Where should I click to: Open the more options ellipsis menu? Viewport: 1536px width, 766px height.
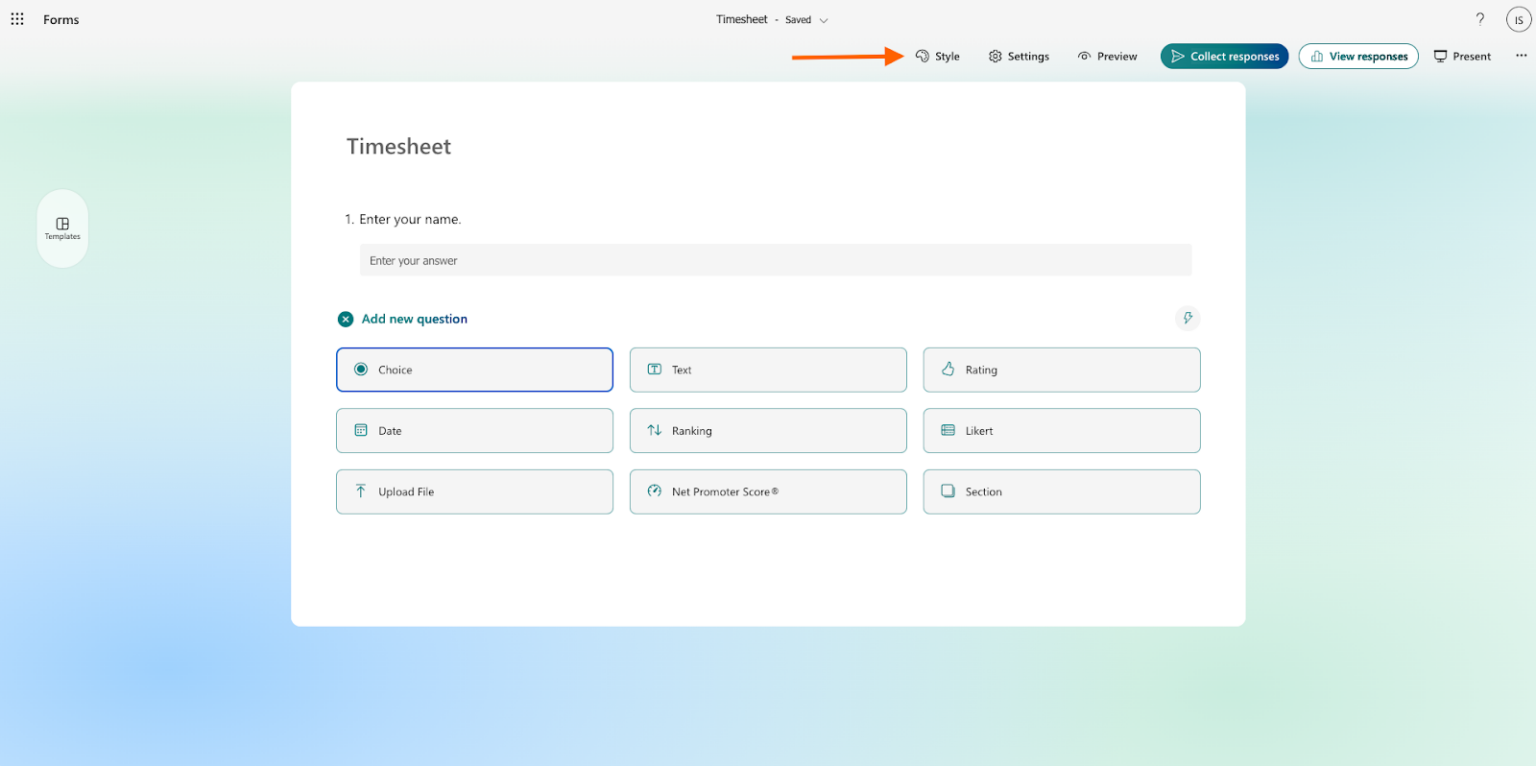[1521, 56]
